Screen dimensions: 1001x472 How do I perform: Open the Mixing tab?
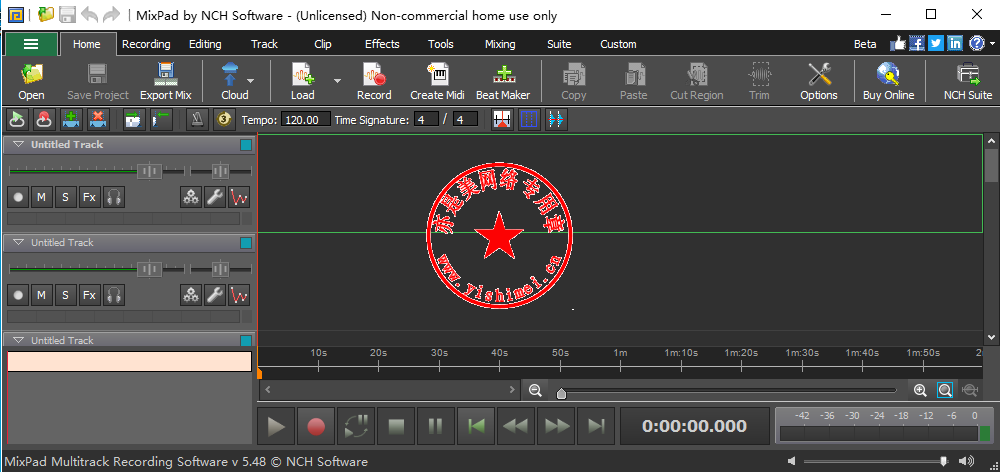tap(500, 44)
